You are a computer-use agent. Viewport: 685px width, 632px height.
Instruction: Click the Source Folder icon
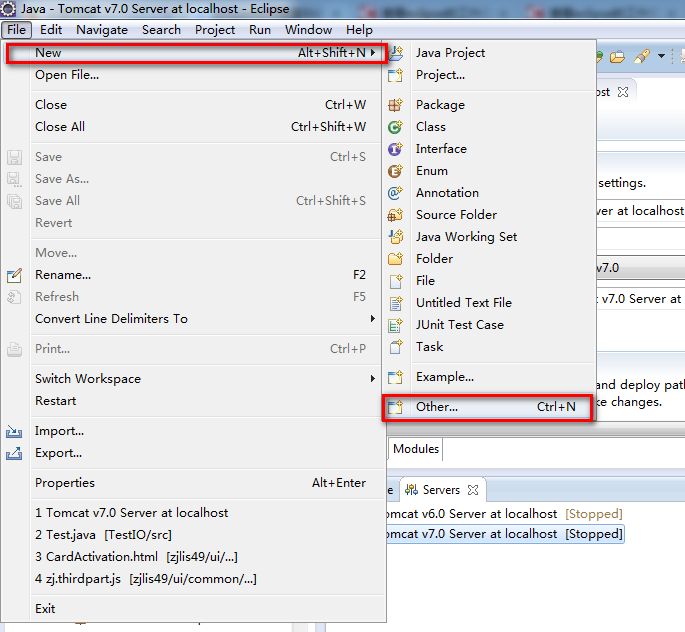pyautogui.click(x=396, y=215)
